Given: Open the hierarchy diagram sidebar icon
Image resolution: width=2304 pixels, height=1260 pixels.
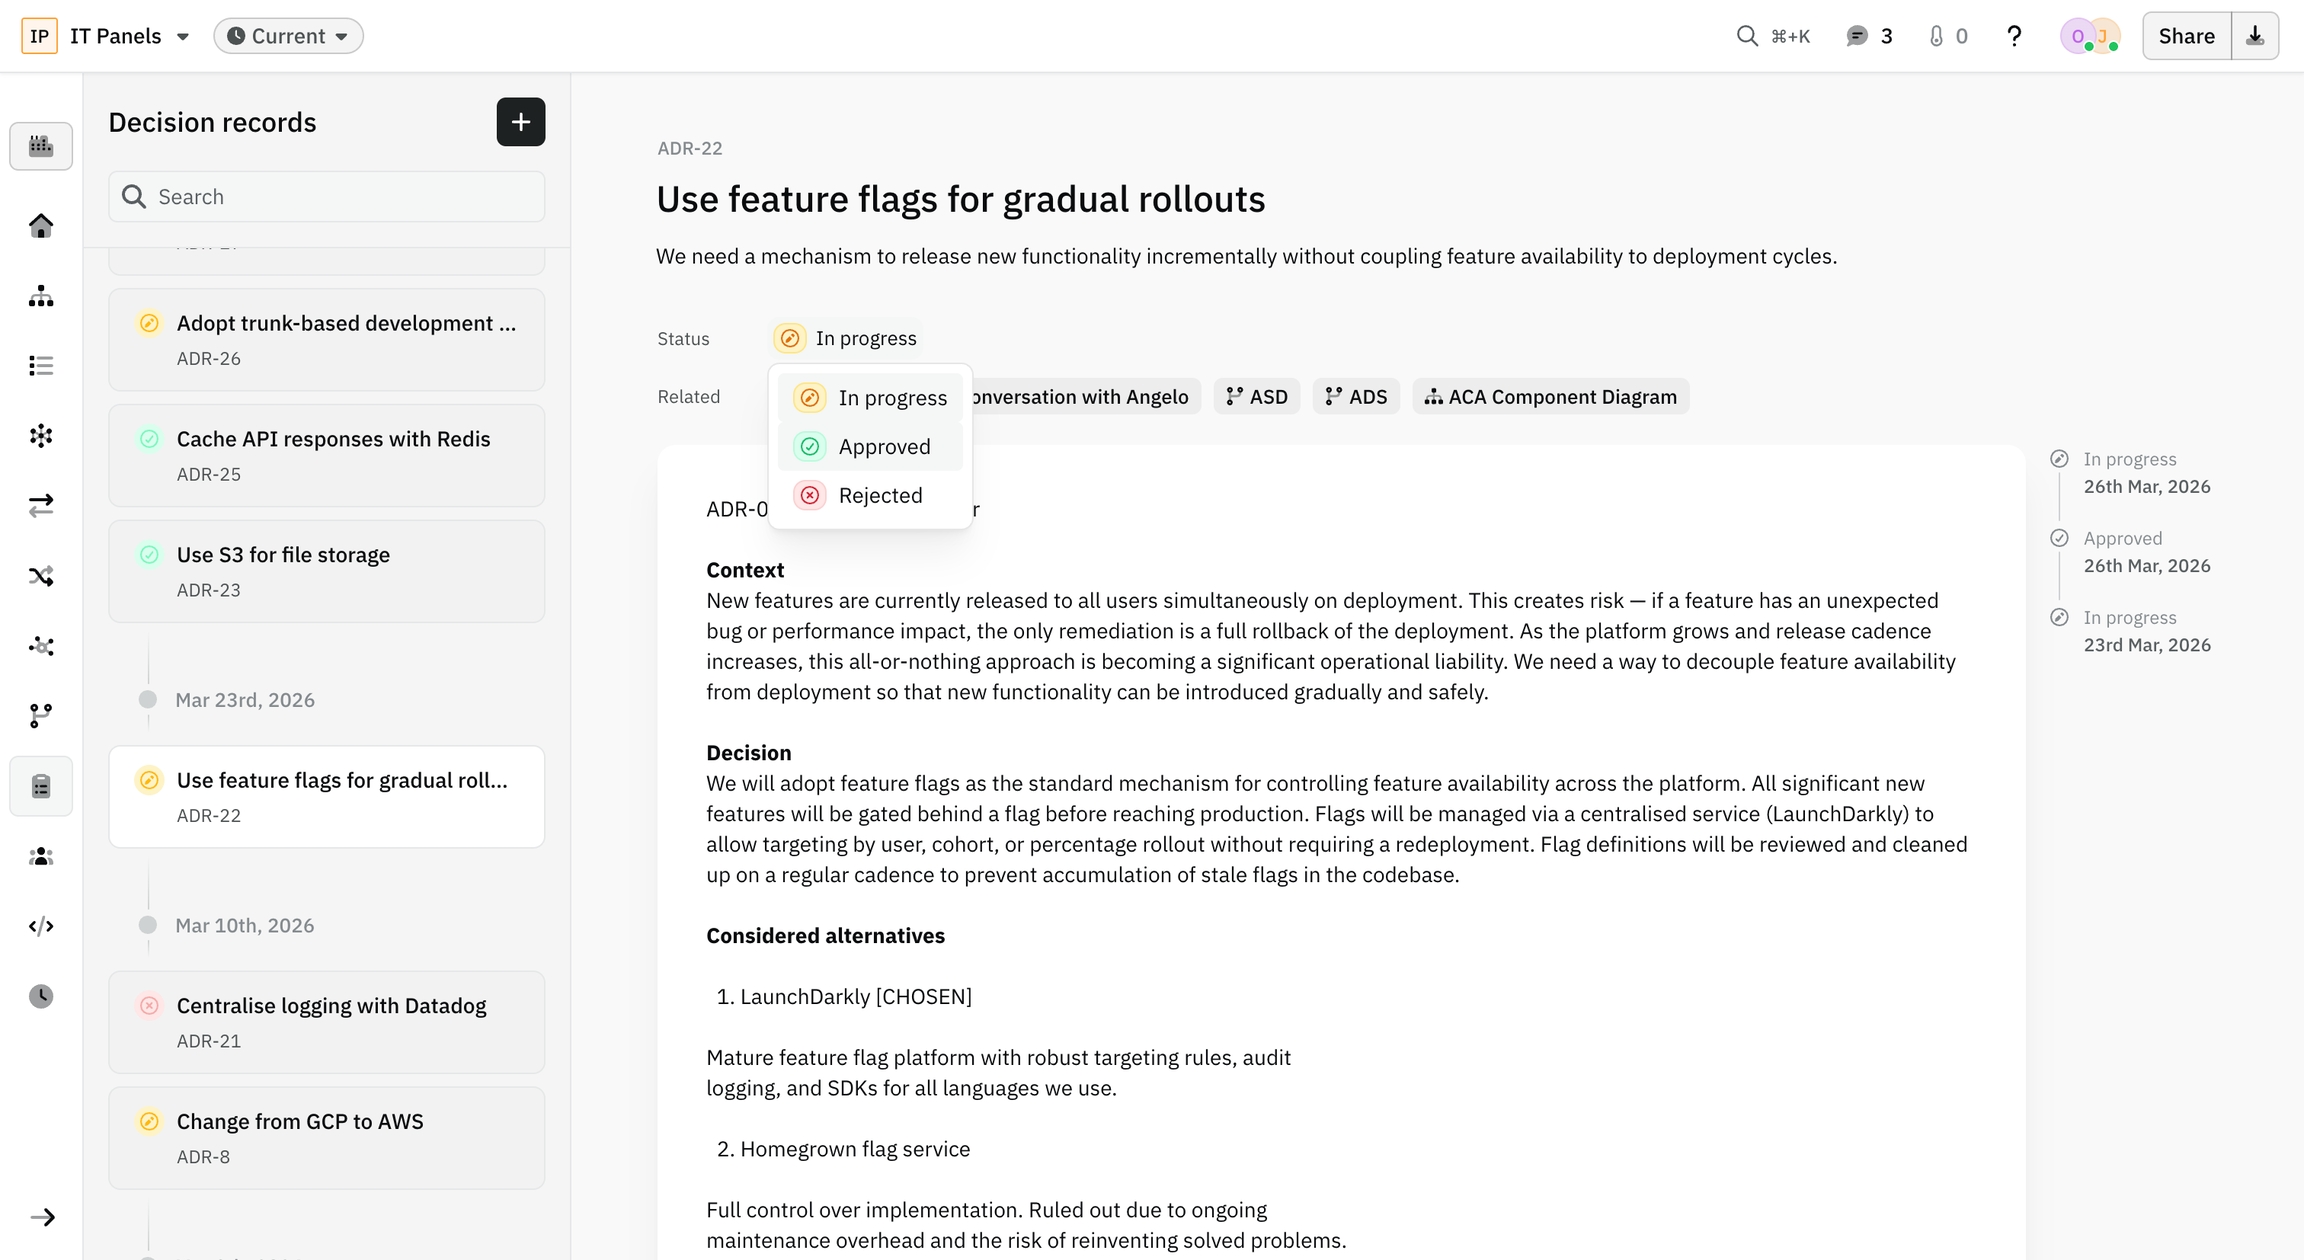Looking at the screenshot, I should [x=41, y=296].
